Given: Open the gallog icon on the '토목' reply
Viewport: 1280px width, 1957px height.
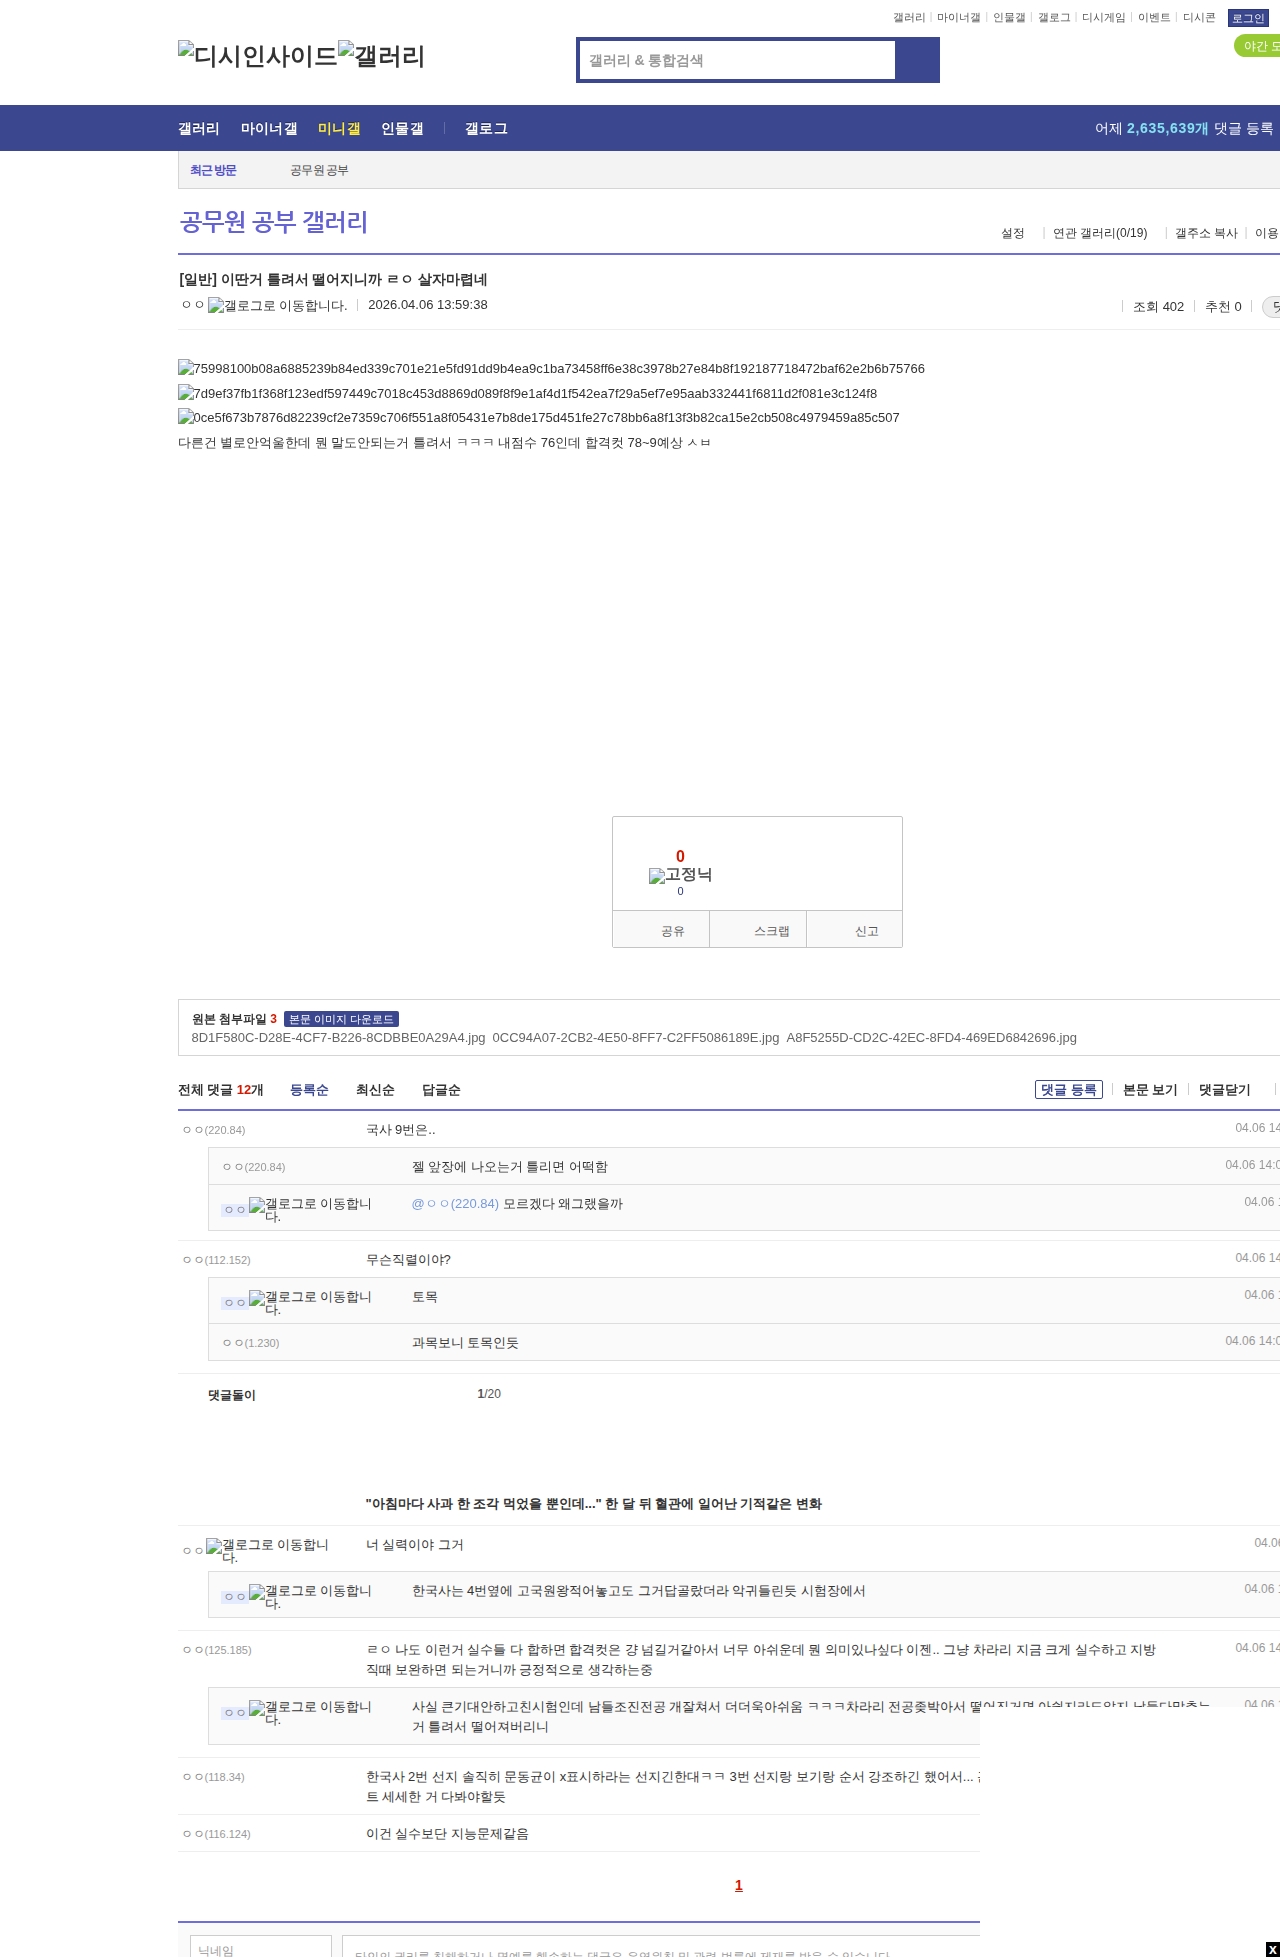Looking at the screenshot, I should pyautogui.click(x=310, y=1303).
